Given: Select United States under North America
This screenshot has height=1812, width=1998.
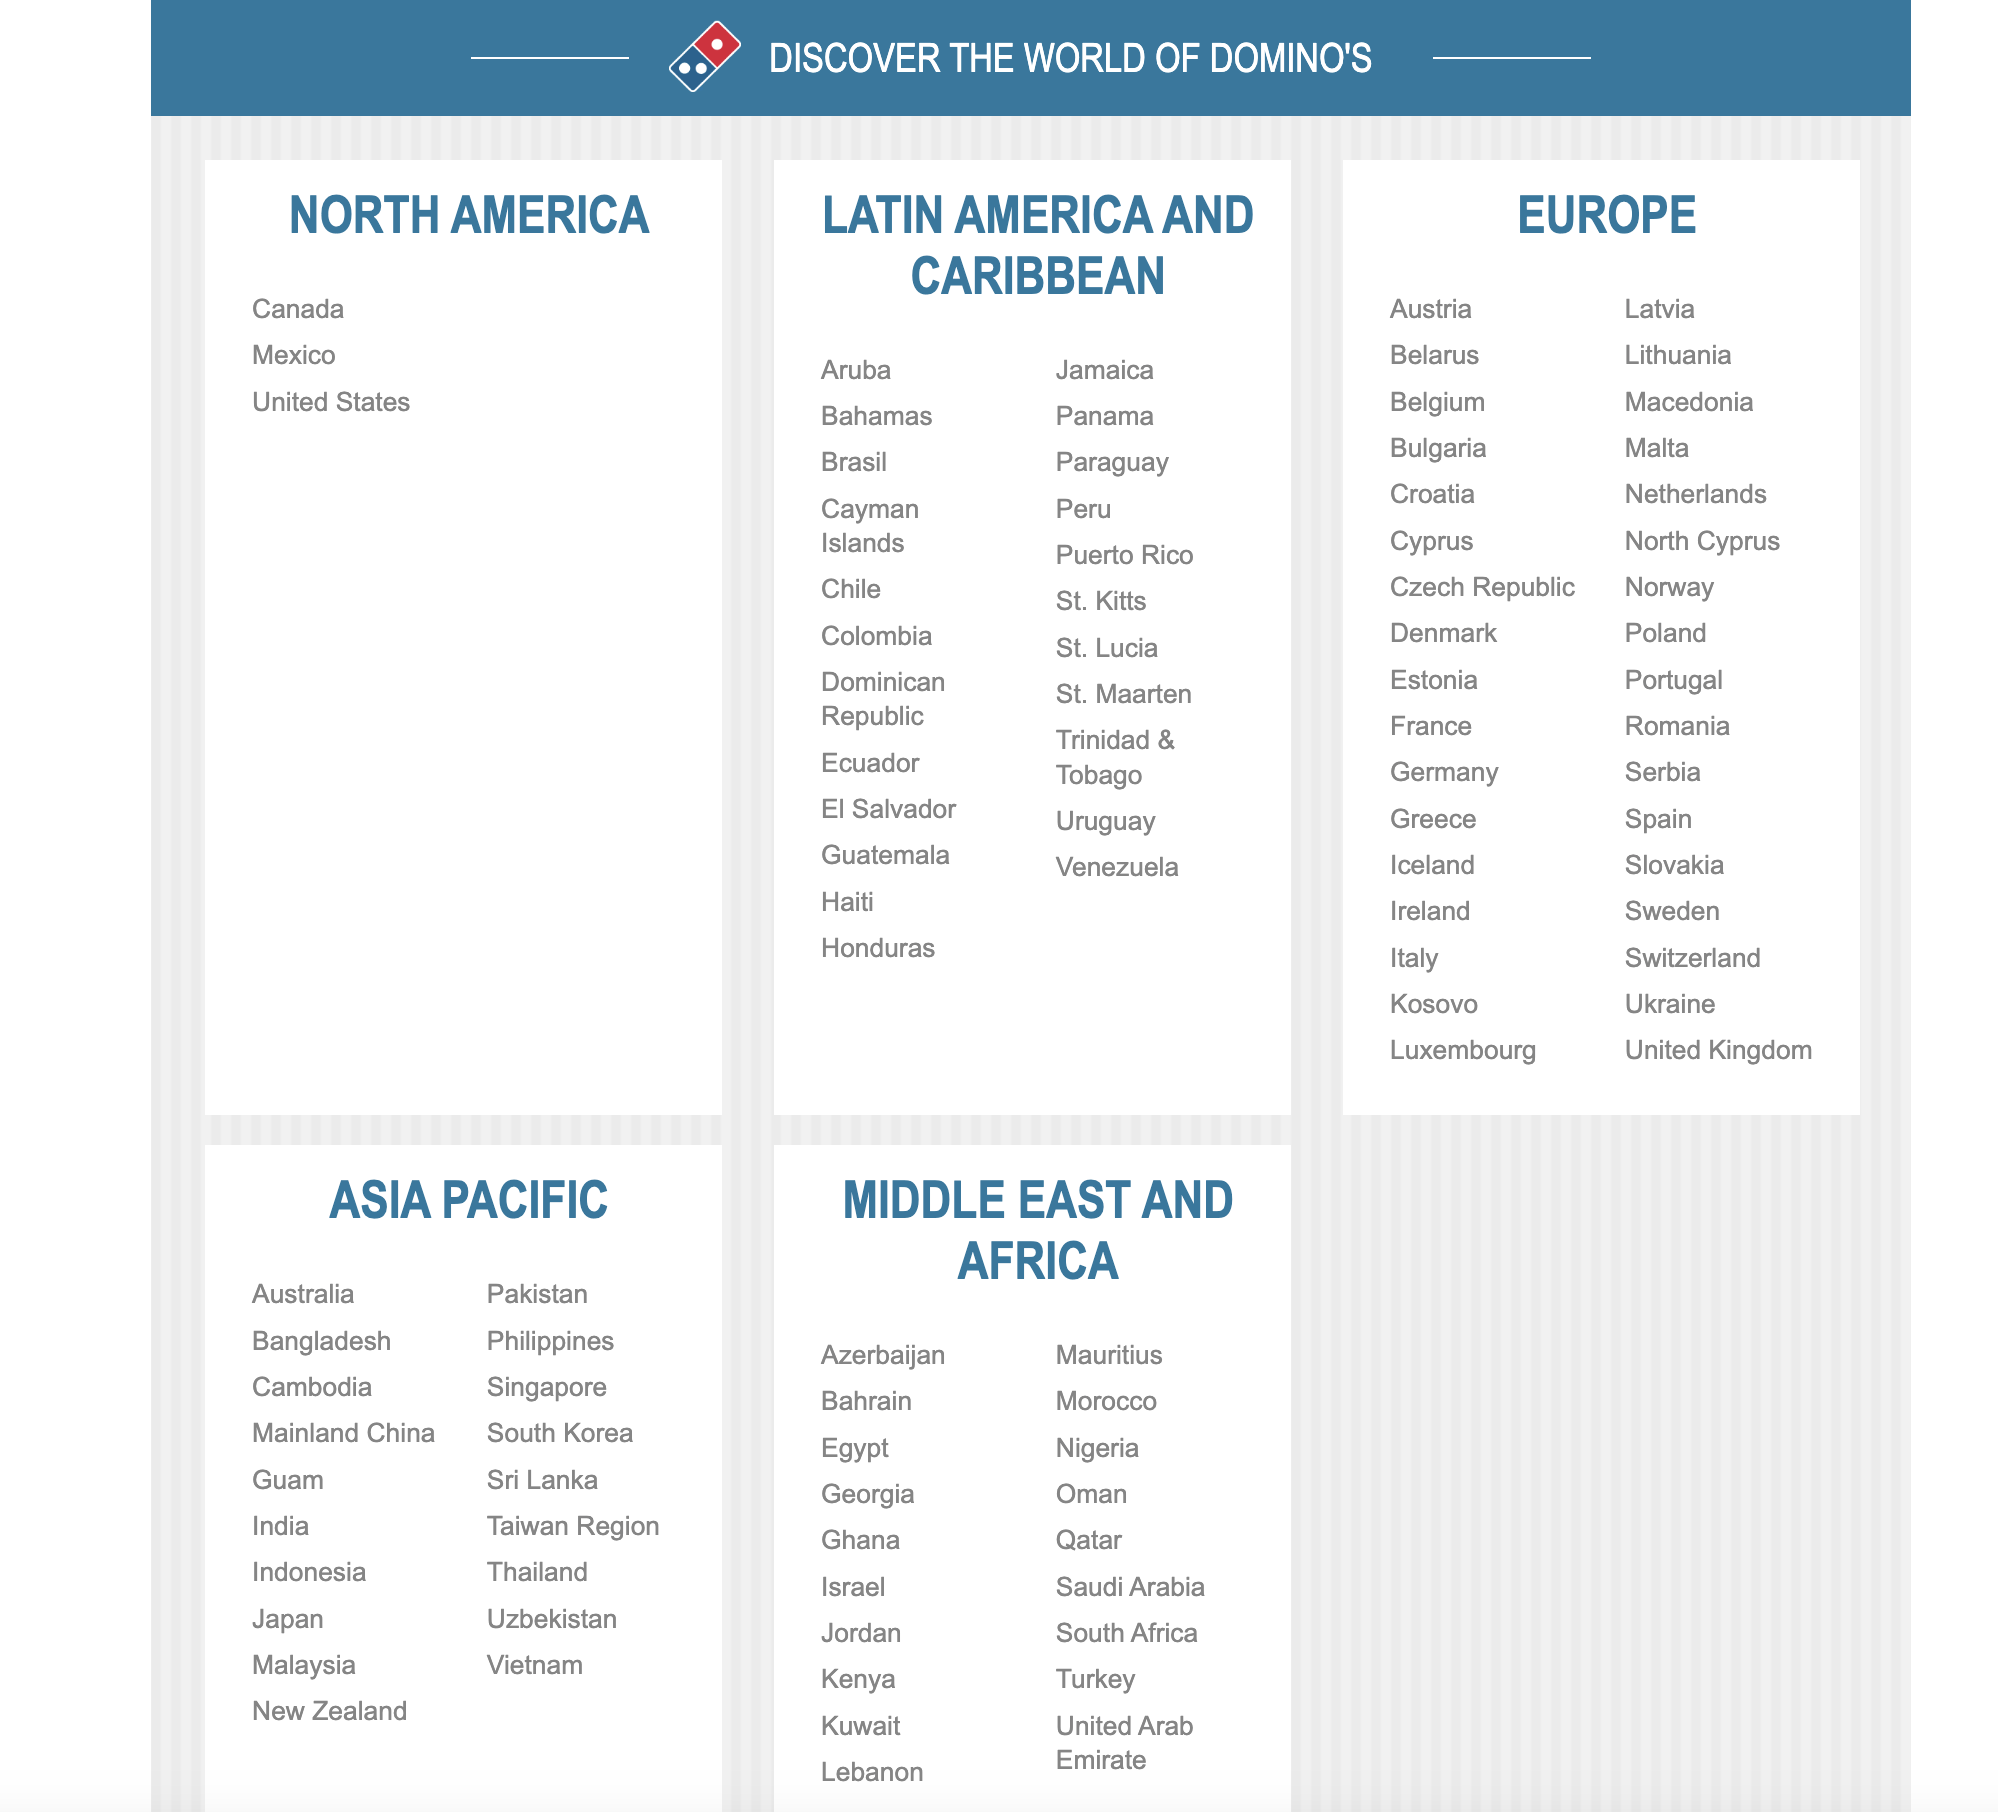Looking at the screenshot, I should (330, 402).
